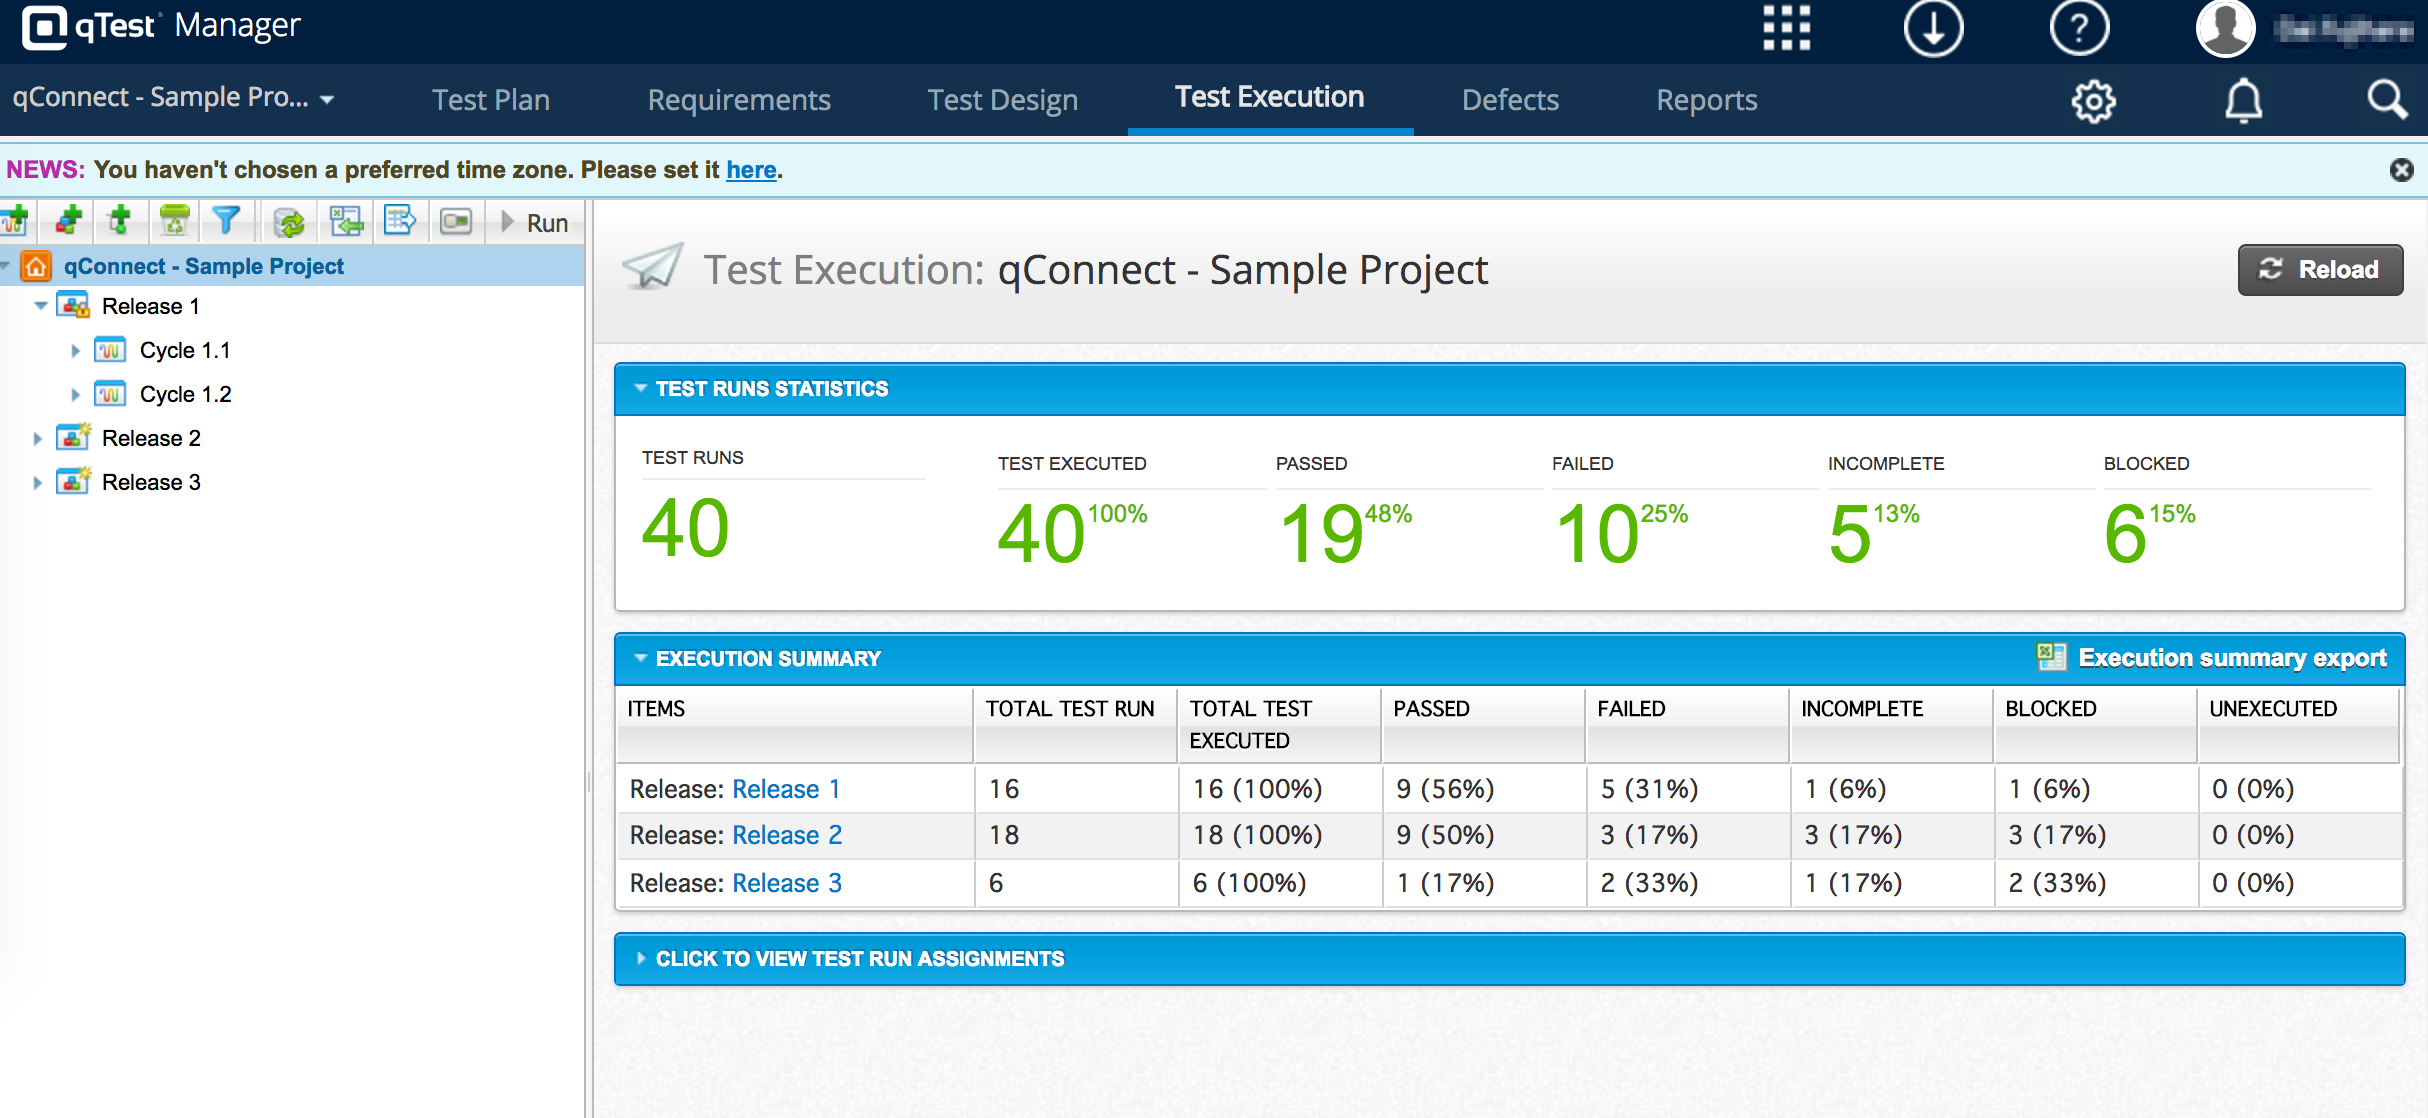Dismiss the time zone news banner

(2401, 170)
